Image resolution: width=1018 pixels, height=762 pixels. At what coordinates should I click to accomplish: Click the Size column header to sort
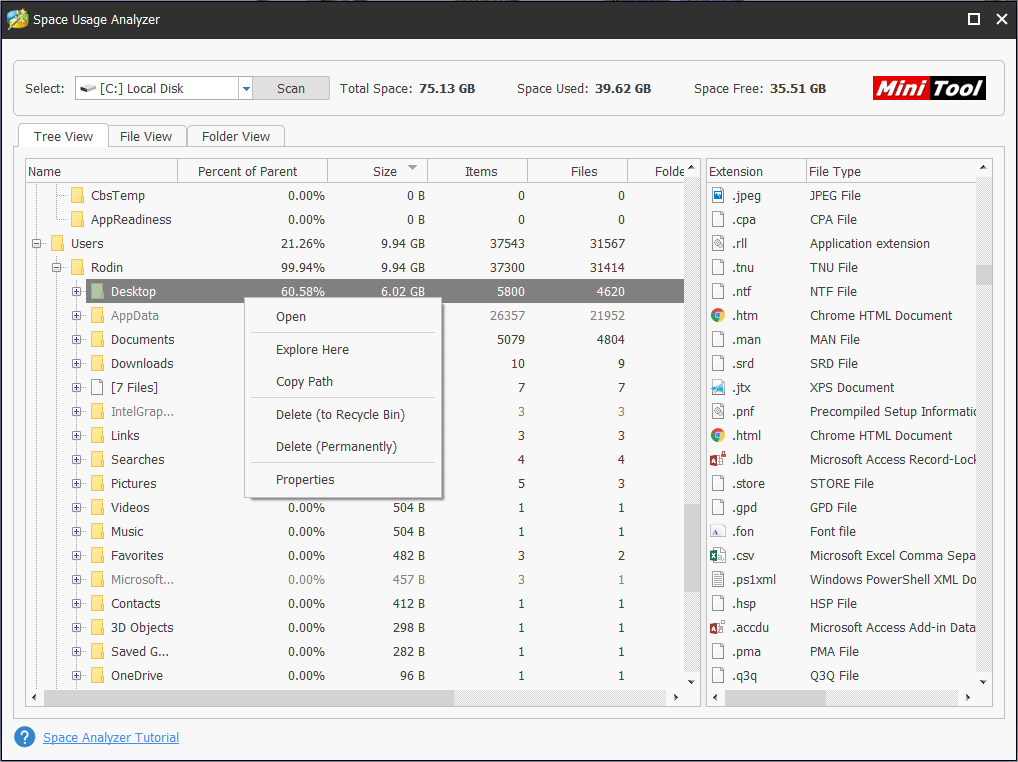(384, 171)
